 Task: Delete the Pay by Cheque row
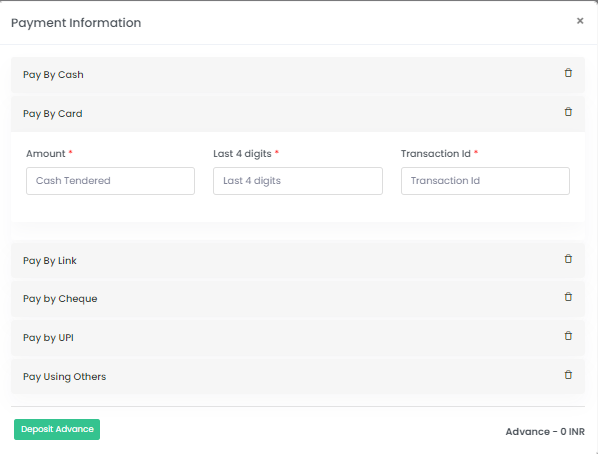pyautogui.click(x=568, y=297)
